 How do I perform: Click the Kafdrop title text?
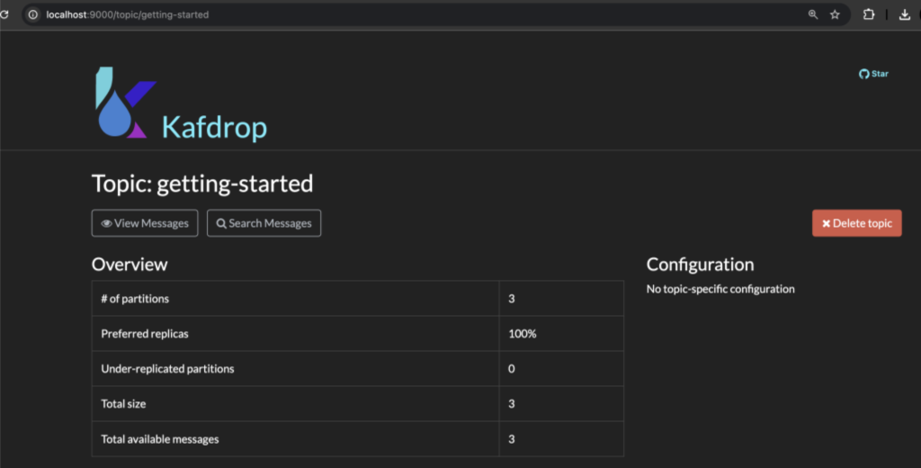(x=214, y=127)
